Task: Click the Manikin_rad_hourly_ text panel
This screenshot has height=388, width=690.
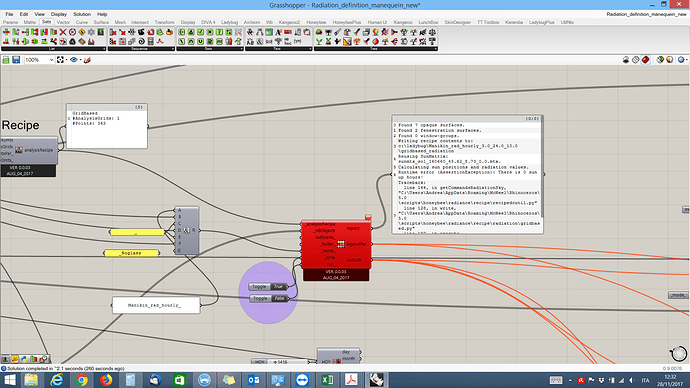Action: [156, 305]
